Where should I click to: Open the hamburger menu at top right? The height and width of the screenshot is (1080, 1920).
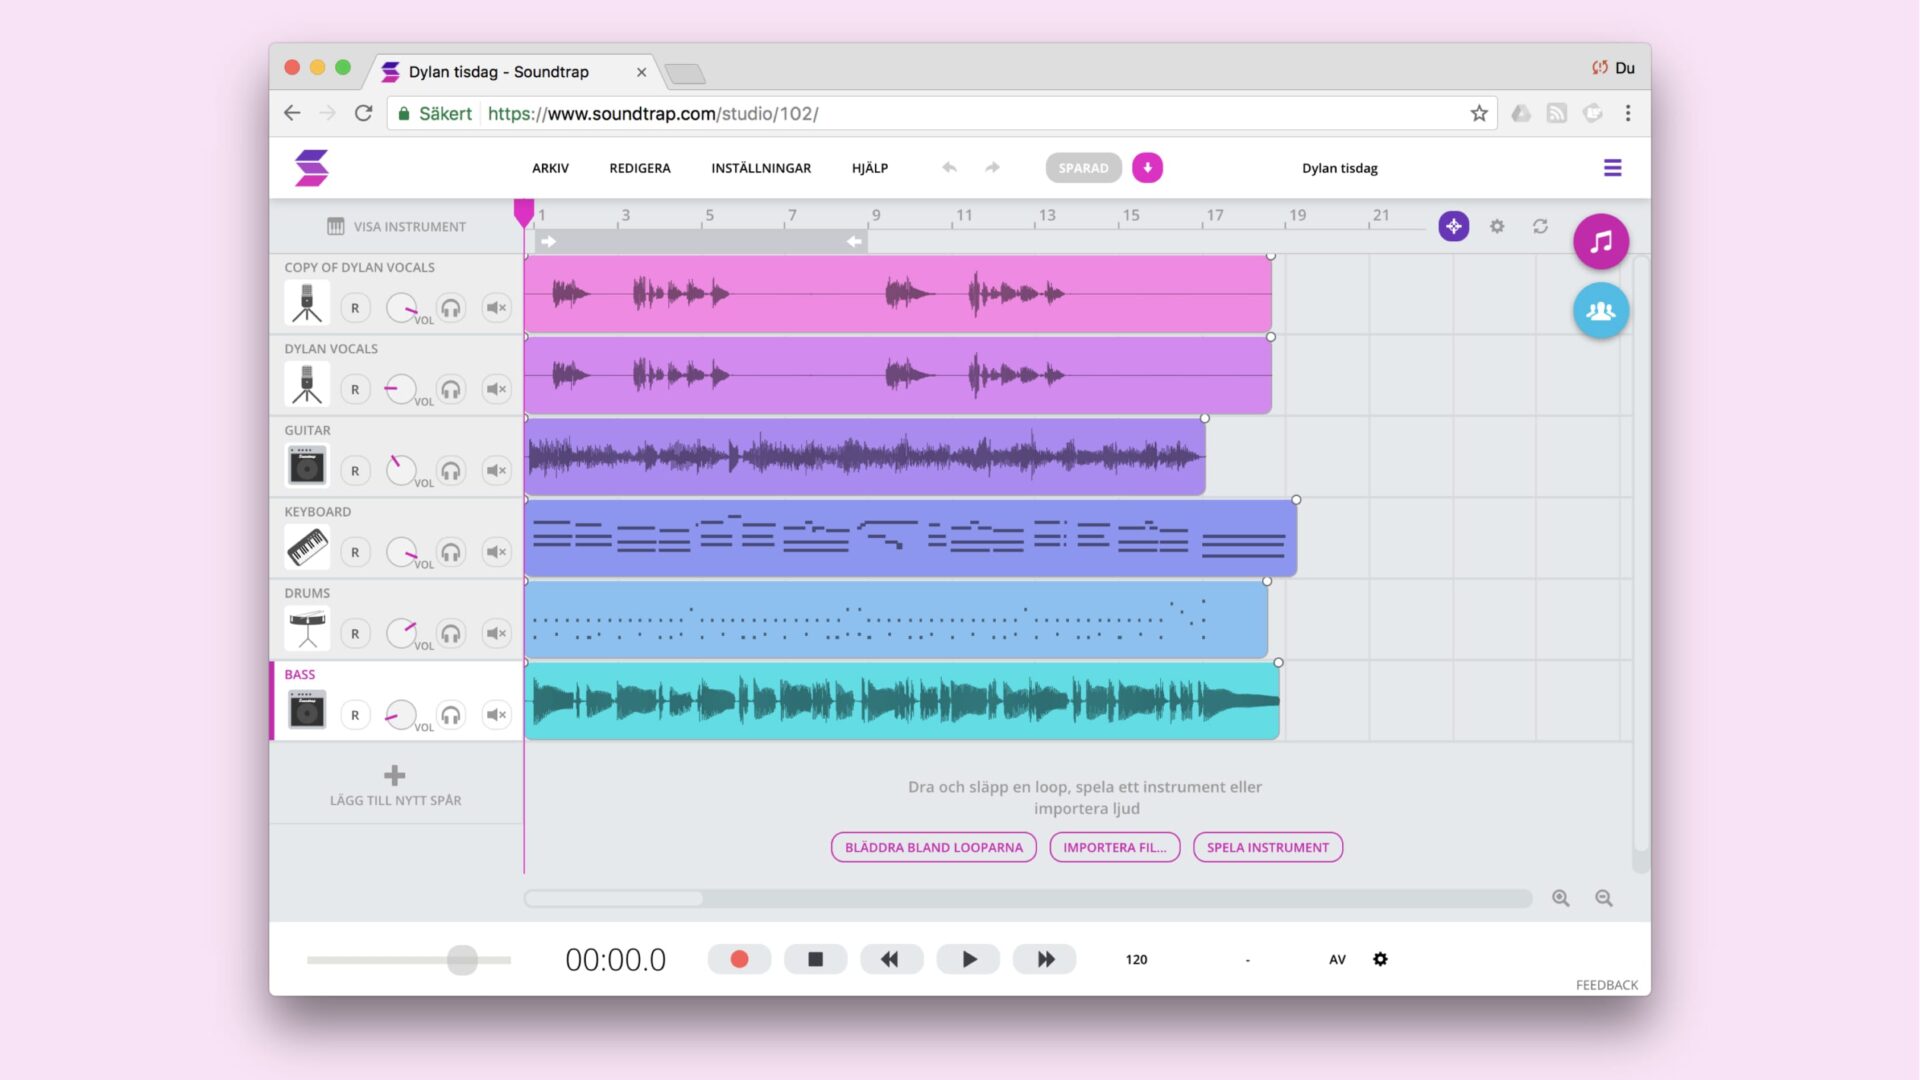point(1612,167)
